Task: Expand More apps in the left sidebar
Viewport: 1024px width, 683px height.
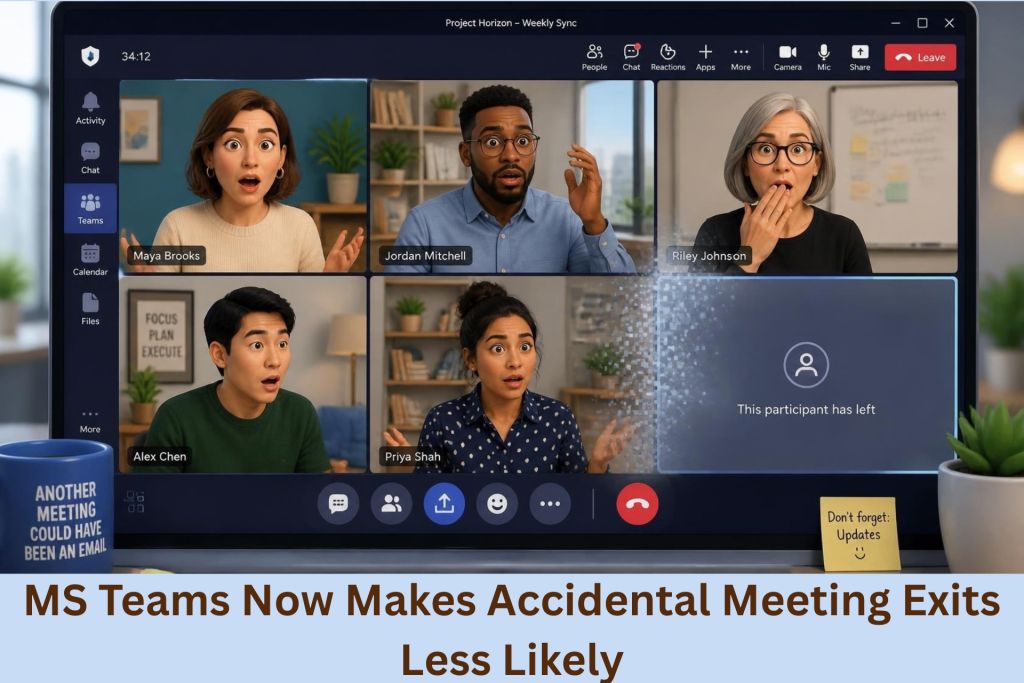Action: pos(90,421)
